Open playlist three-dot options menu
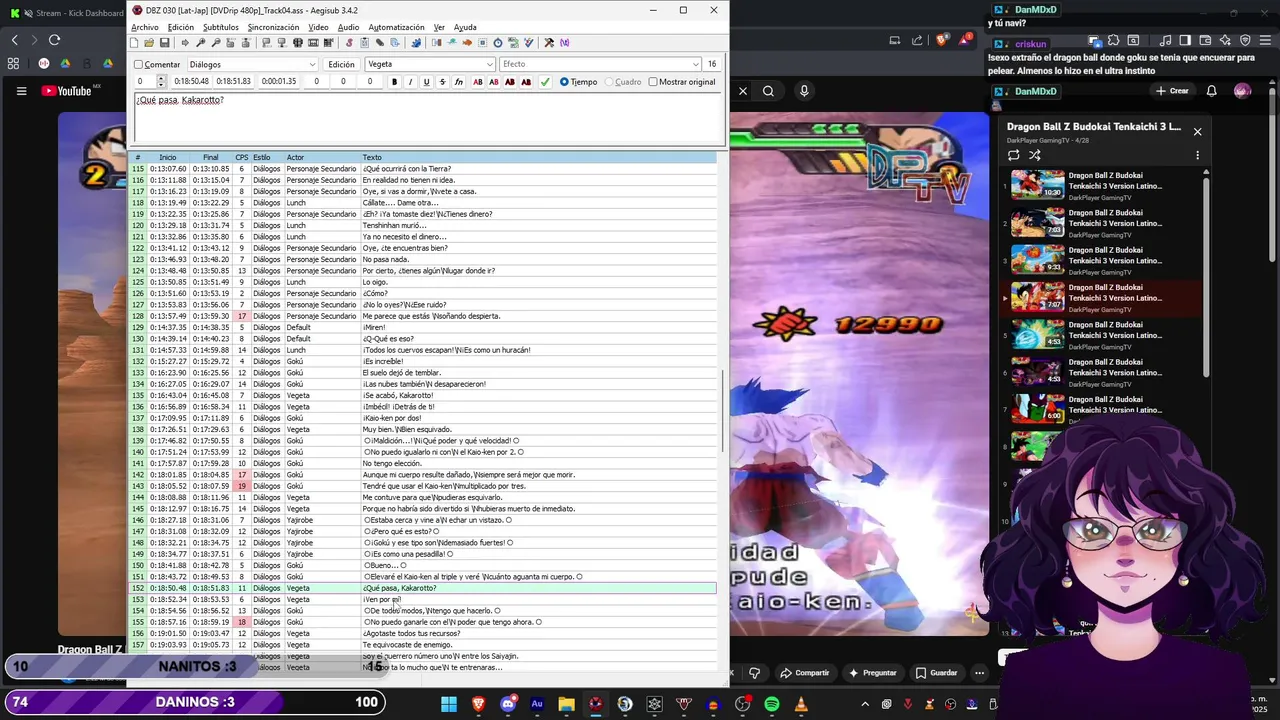This screenshot has width=1280, height=720. click(1197, 155)
